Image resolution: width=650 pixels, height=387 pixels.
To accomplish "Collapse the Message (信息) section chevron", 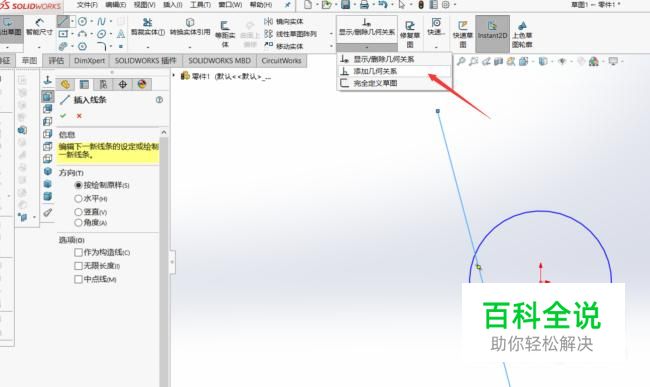I will [164, 133].
